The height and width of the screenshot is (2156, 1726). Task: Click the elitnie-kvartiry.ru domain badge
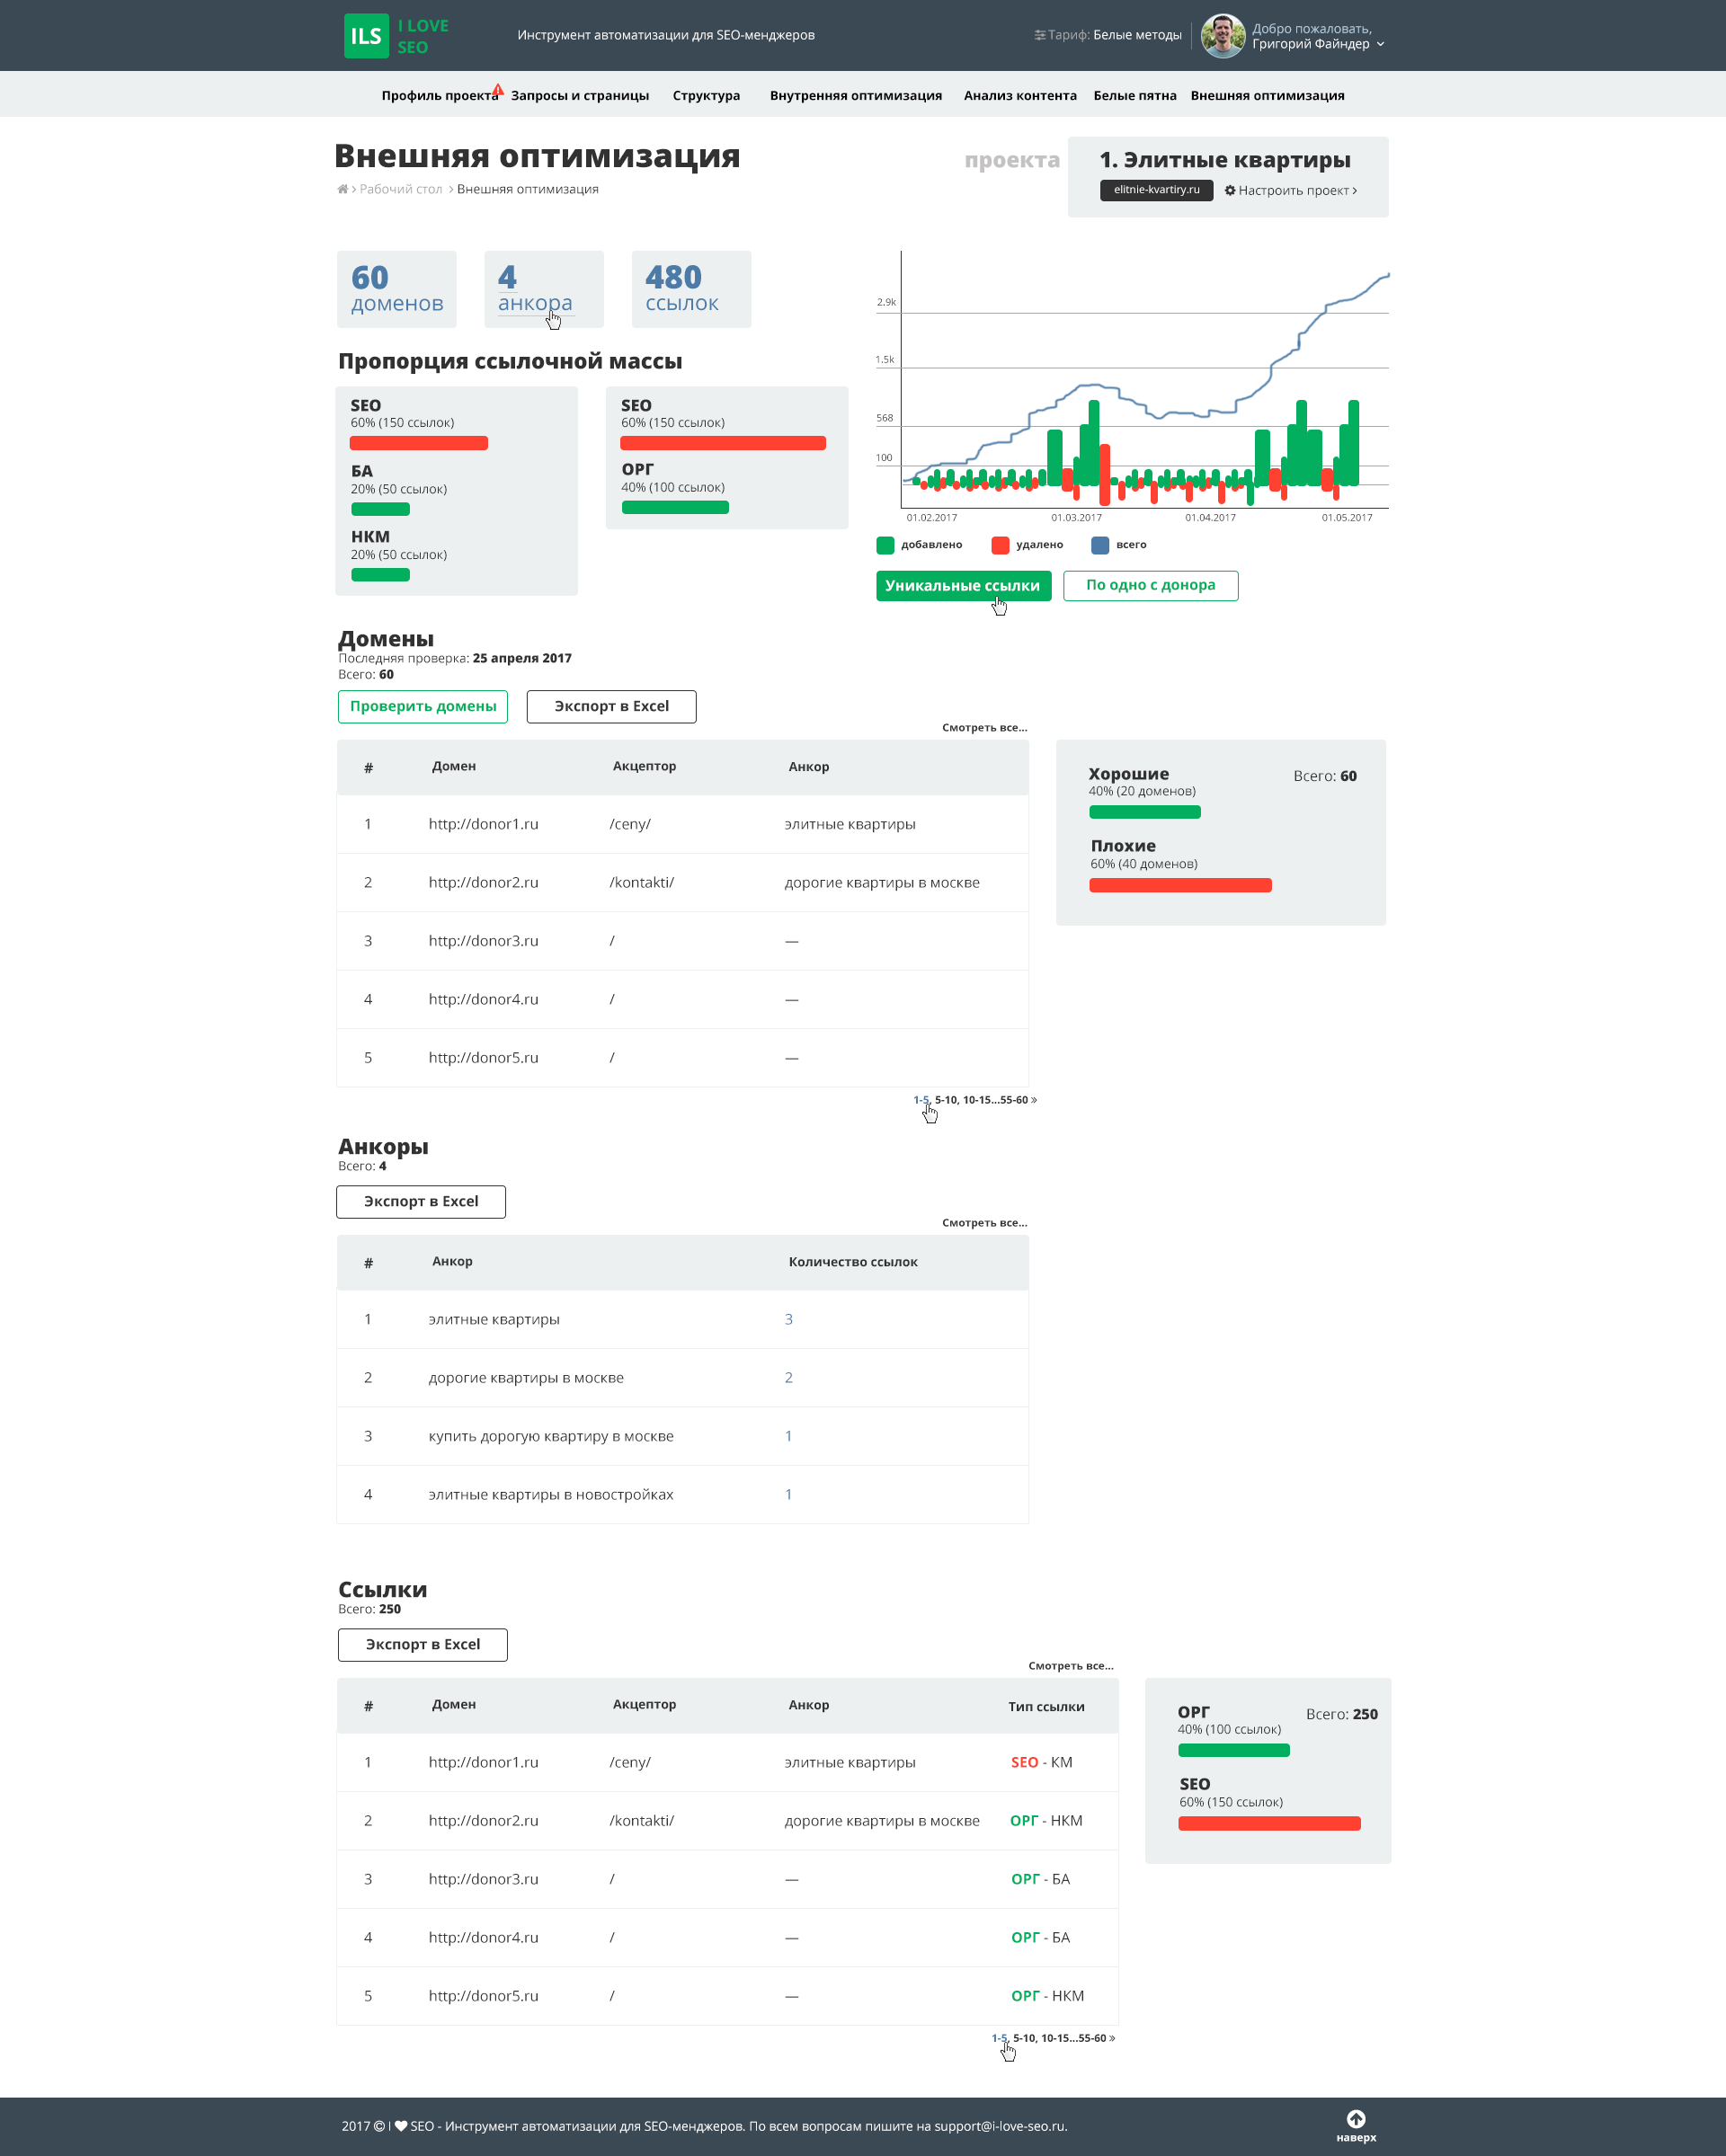coord(1156,190)
